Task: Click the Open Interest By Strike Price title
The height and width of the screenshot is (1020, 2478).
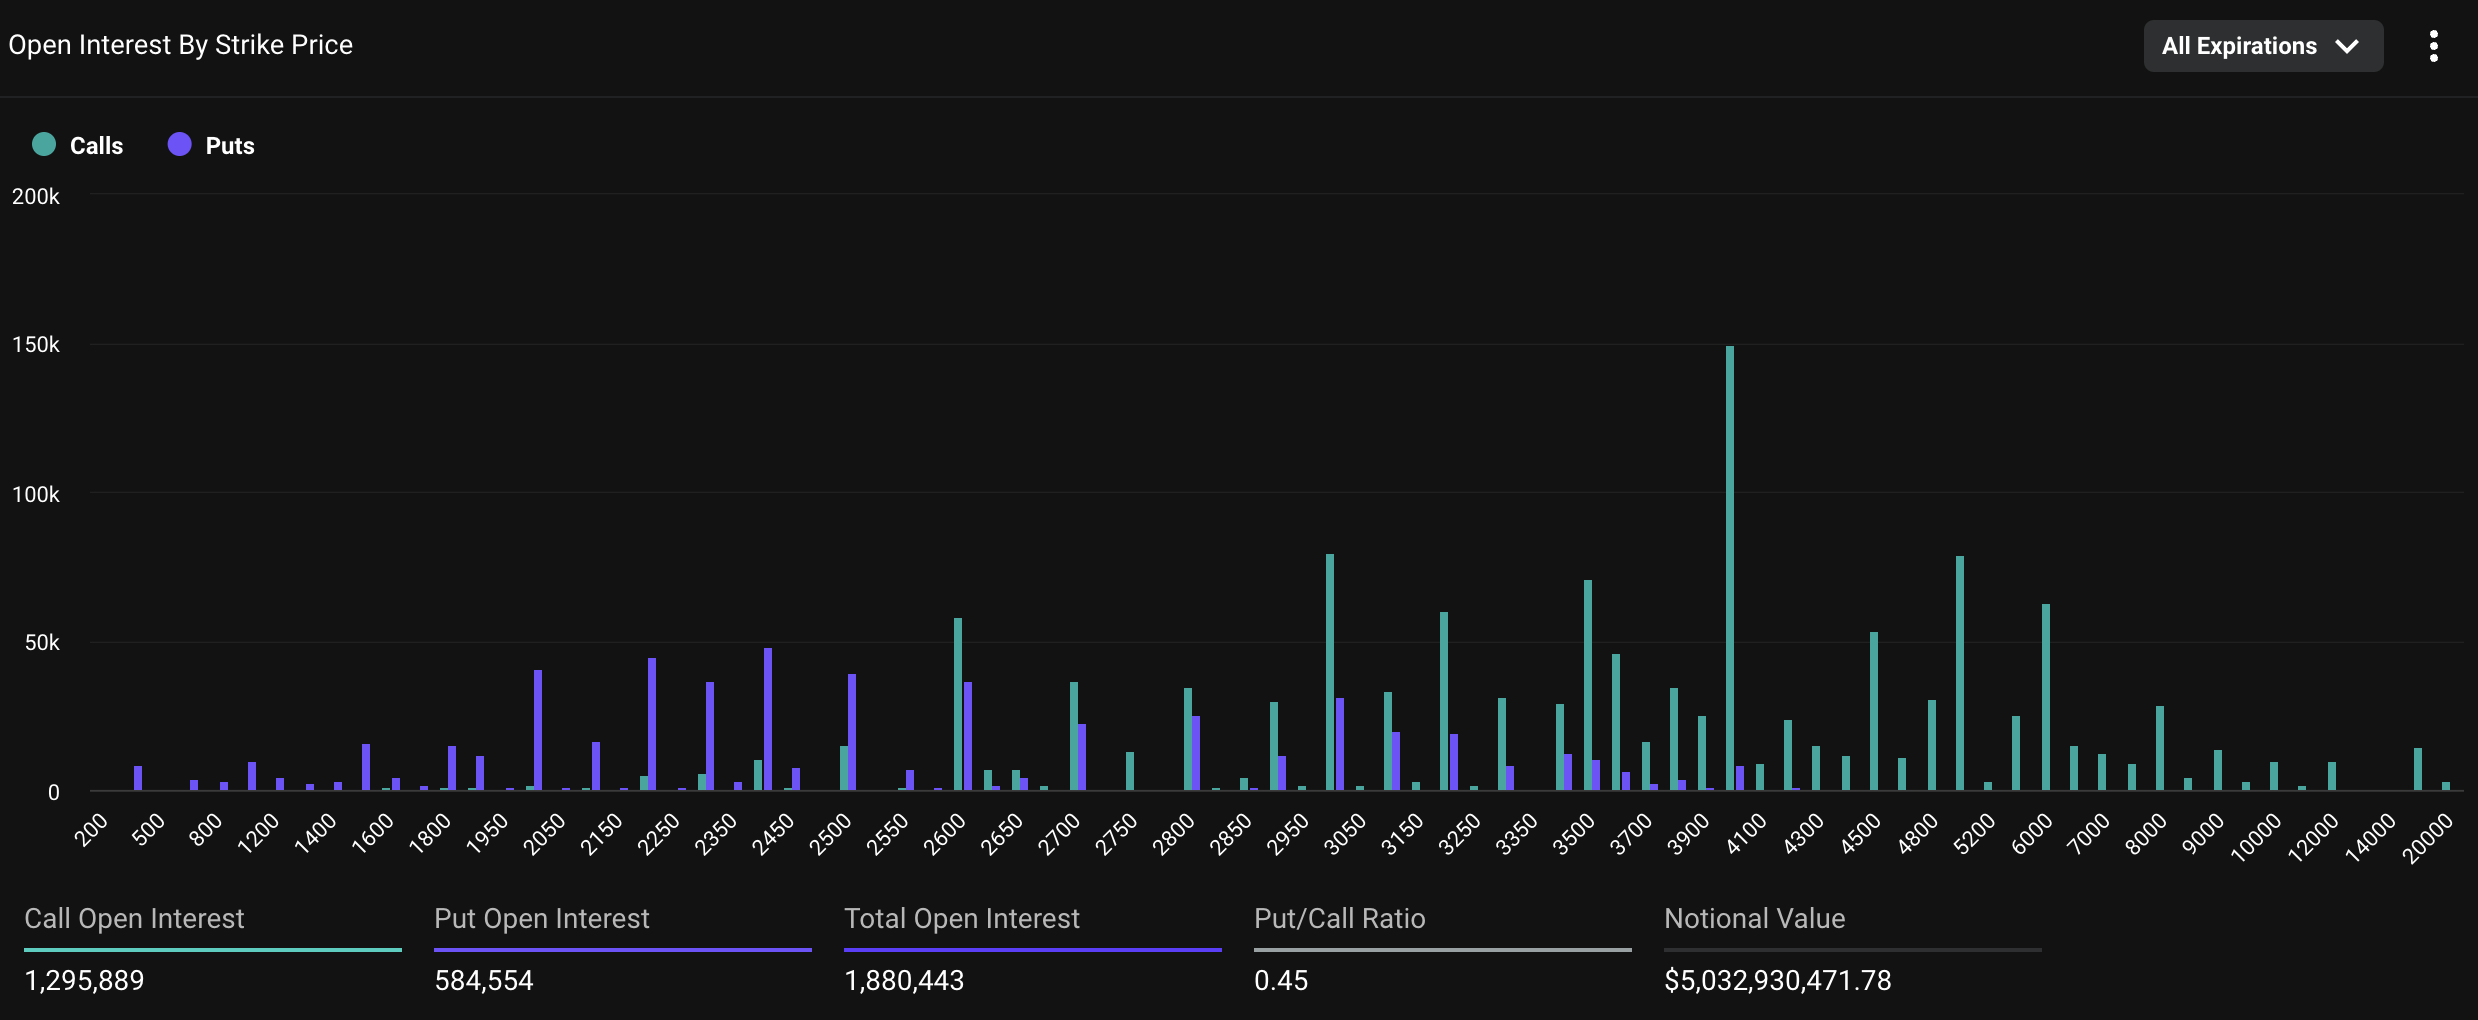Action: click(x=181, y=45)
